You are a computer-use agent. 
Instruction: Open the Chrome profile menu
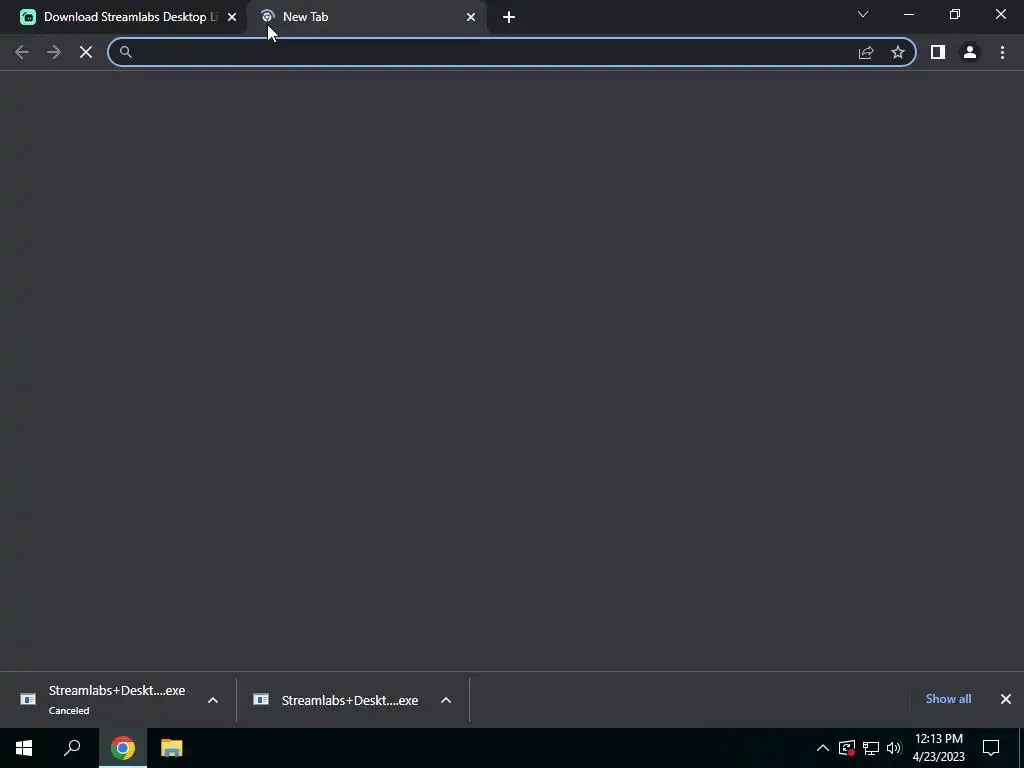[970, 52]
